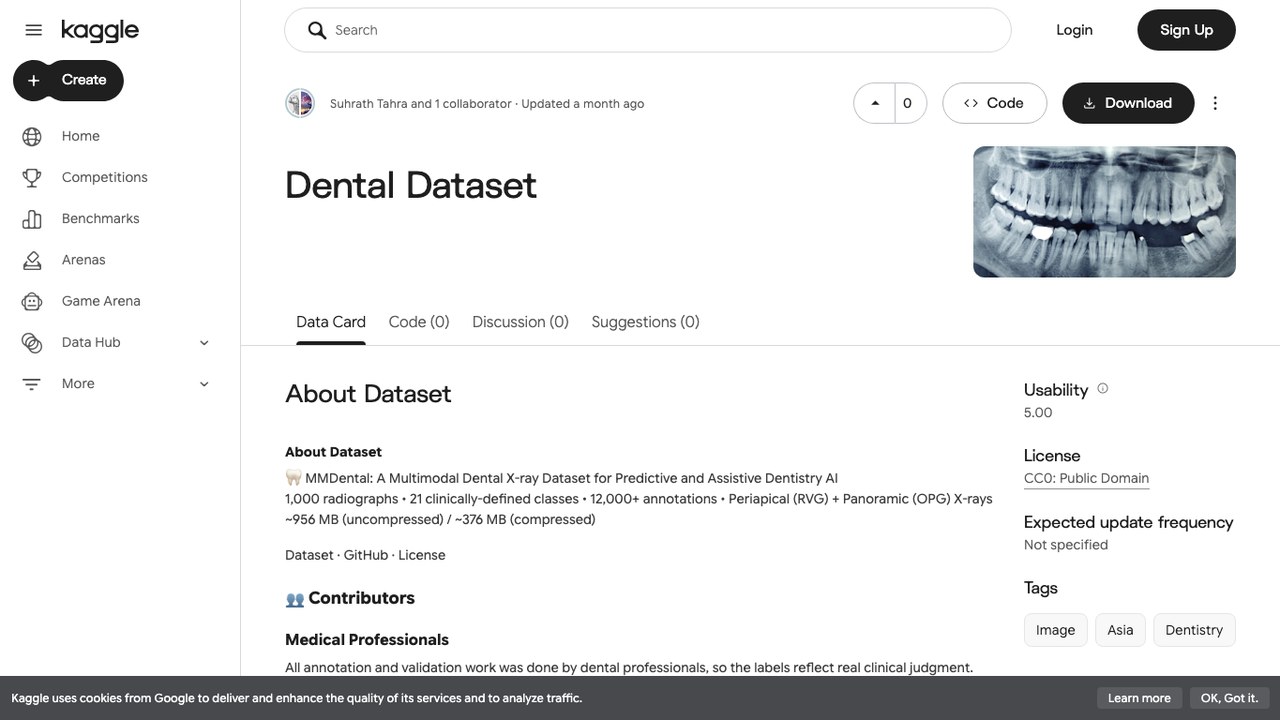Screen dimensions: 1280x720
Task: Click the Home globe icon
Action: coord(32,136)
